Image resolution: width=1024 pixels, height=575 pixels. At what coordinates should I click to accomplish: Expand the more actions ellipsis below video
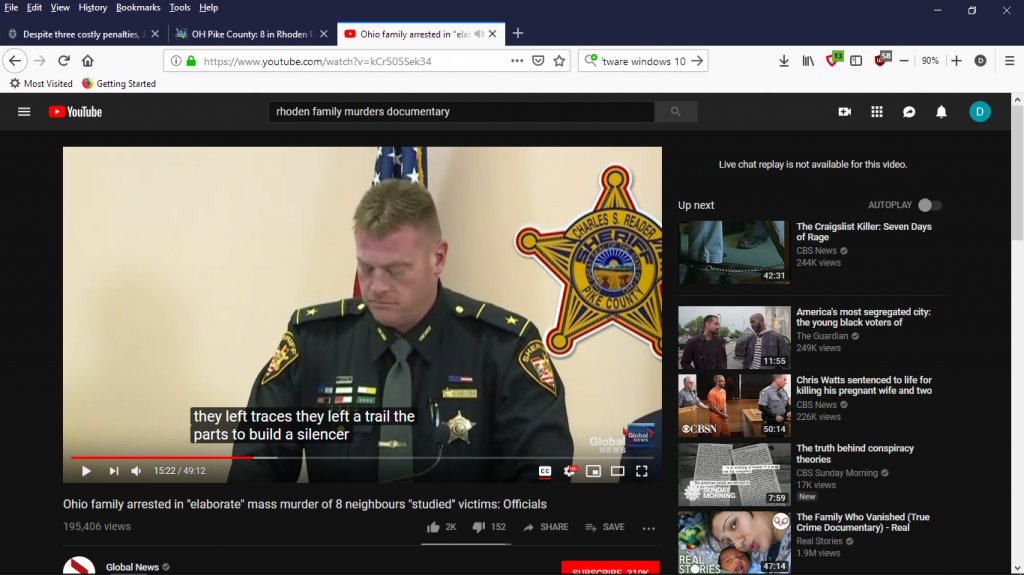click(648, 528)
